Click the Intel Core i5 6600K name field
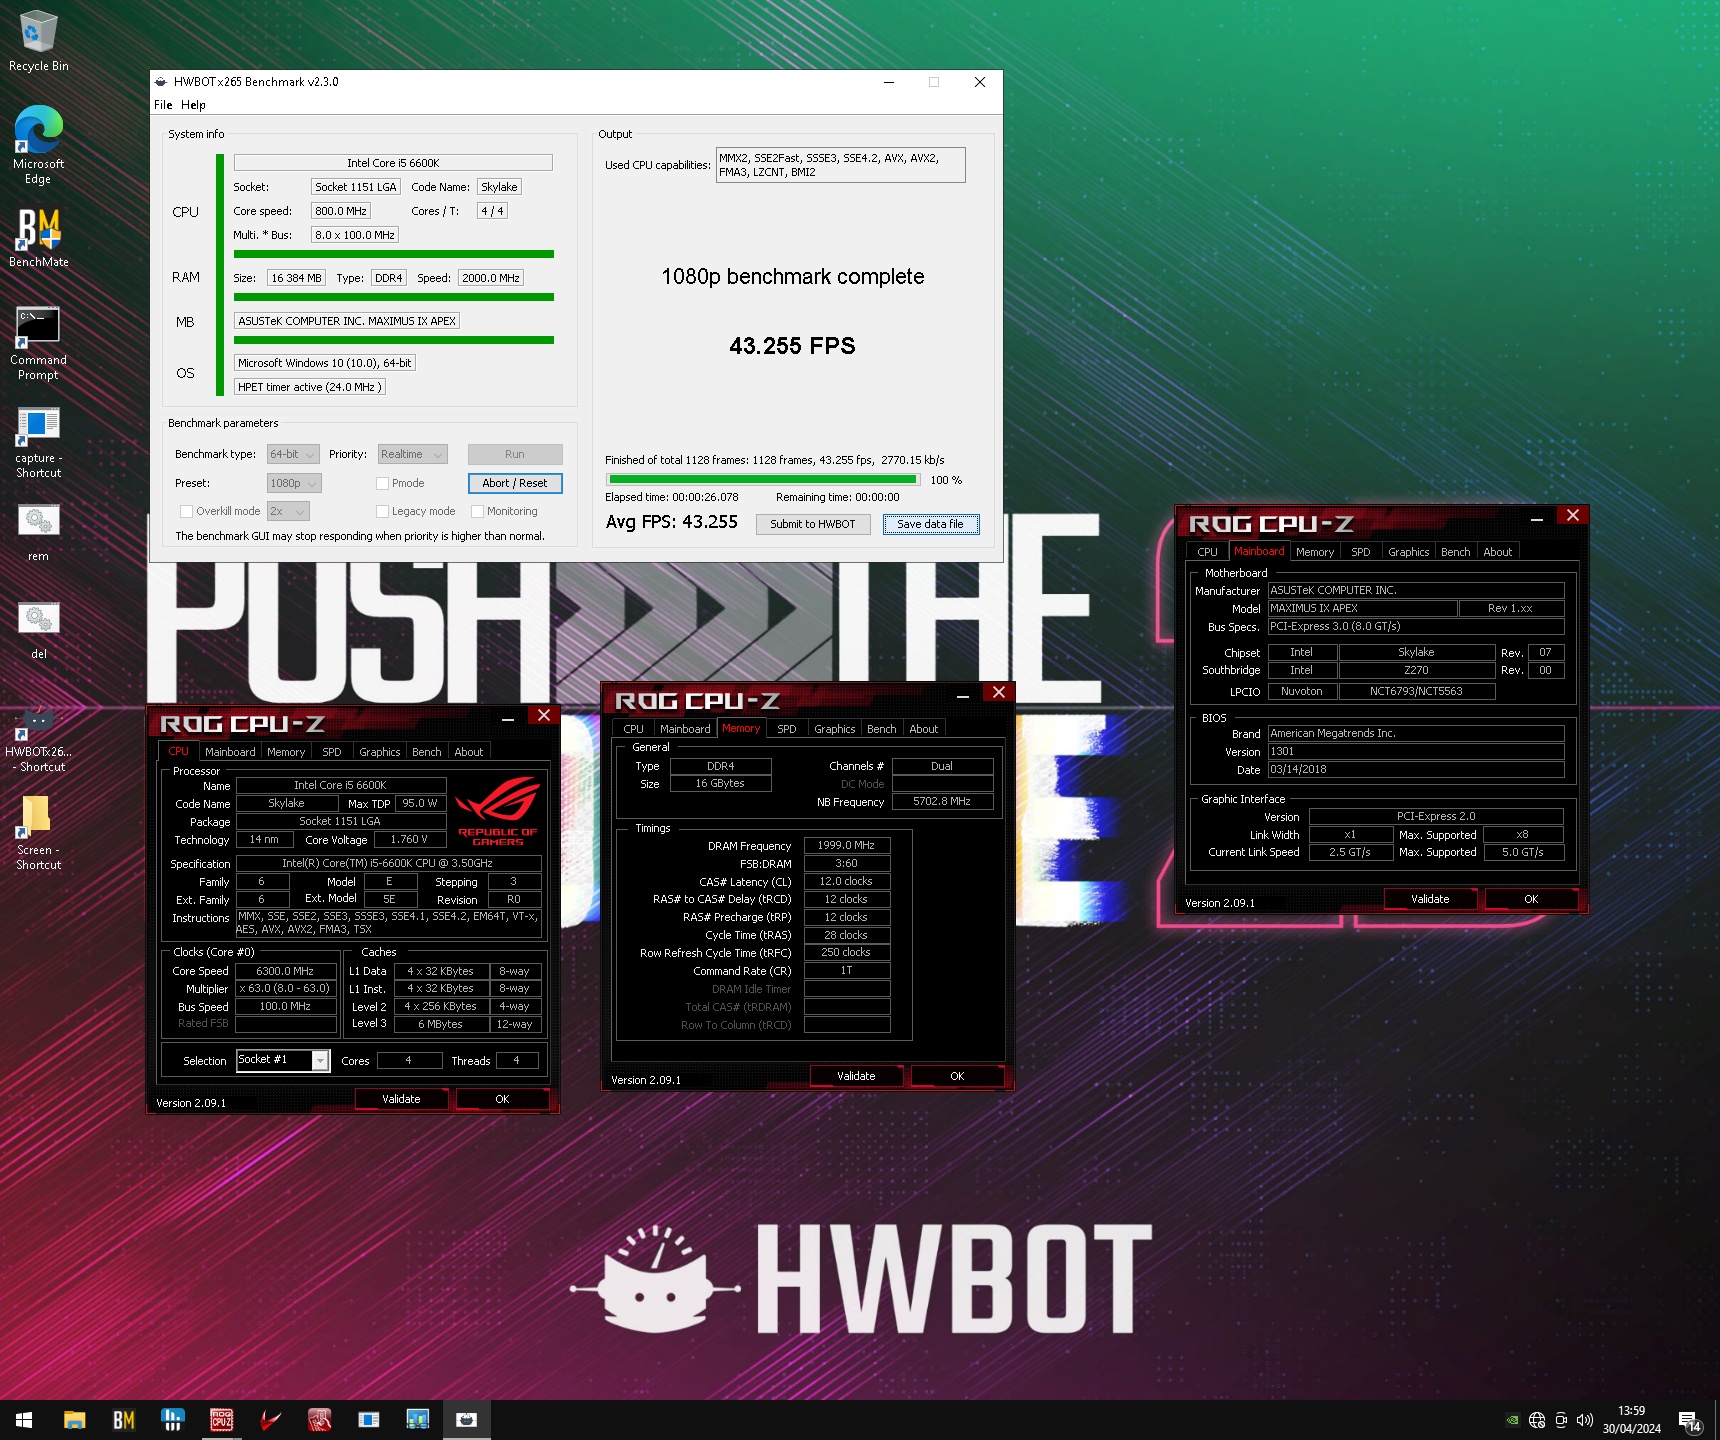 click(x=393, y=163)
